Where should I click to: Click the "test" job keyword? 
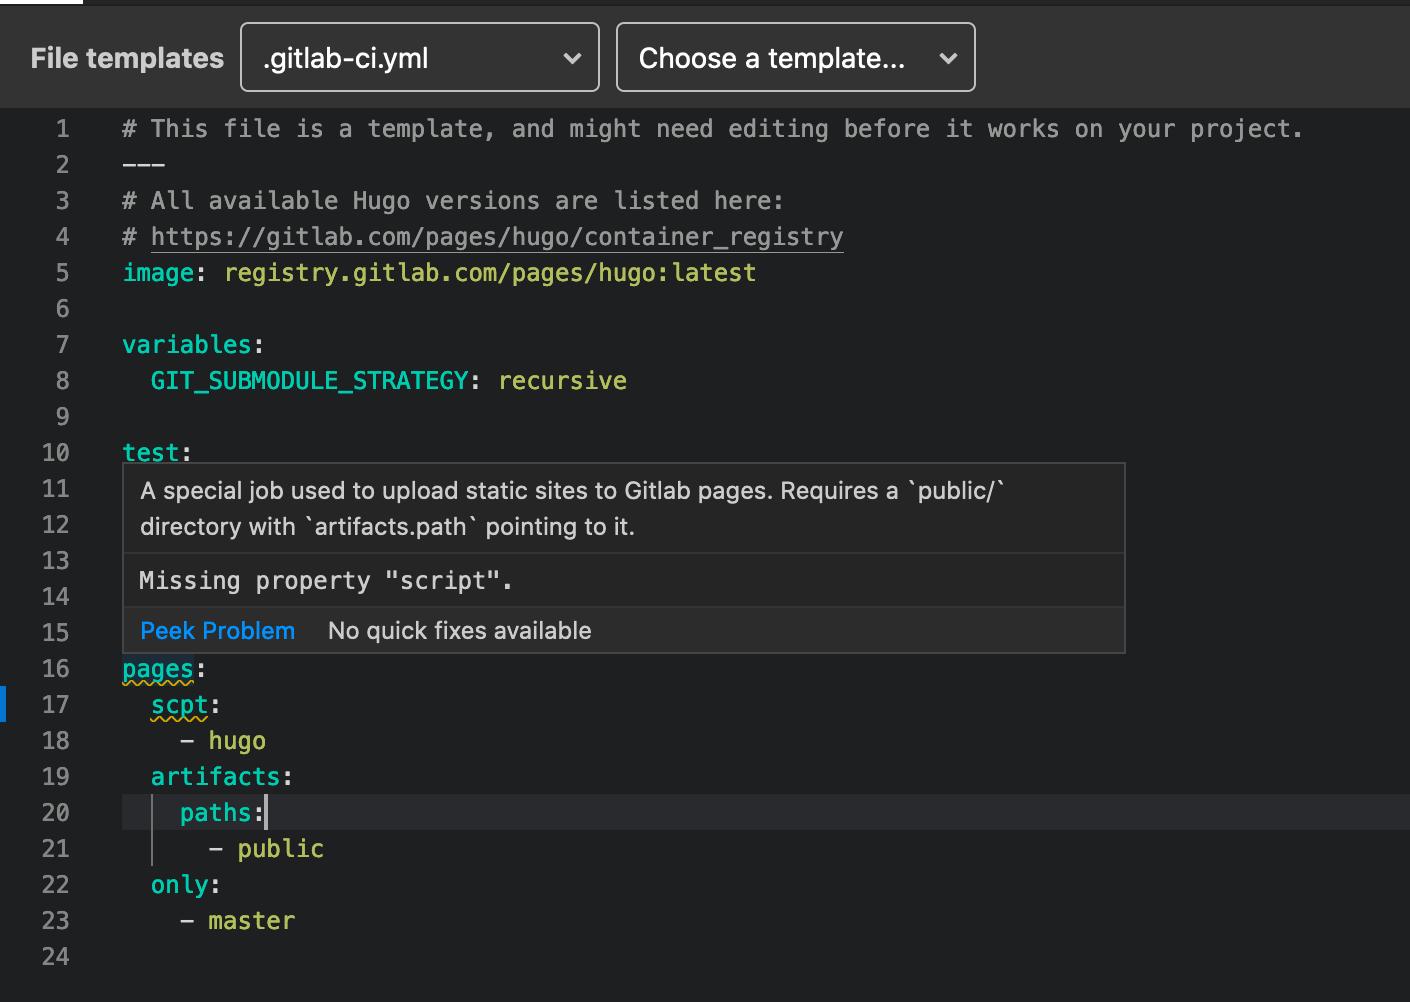150,452
